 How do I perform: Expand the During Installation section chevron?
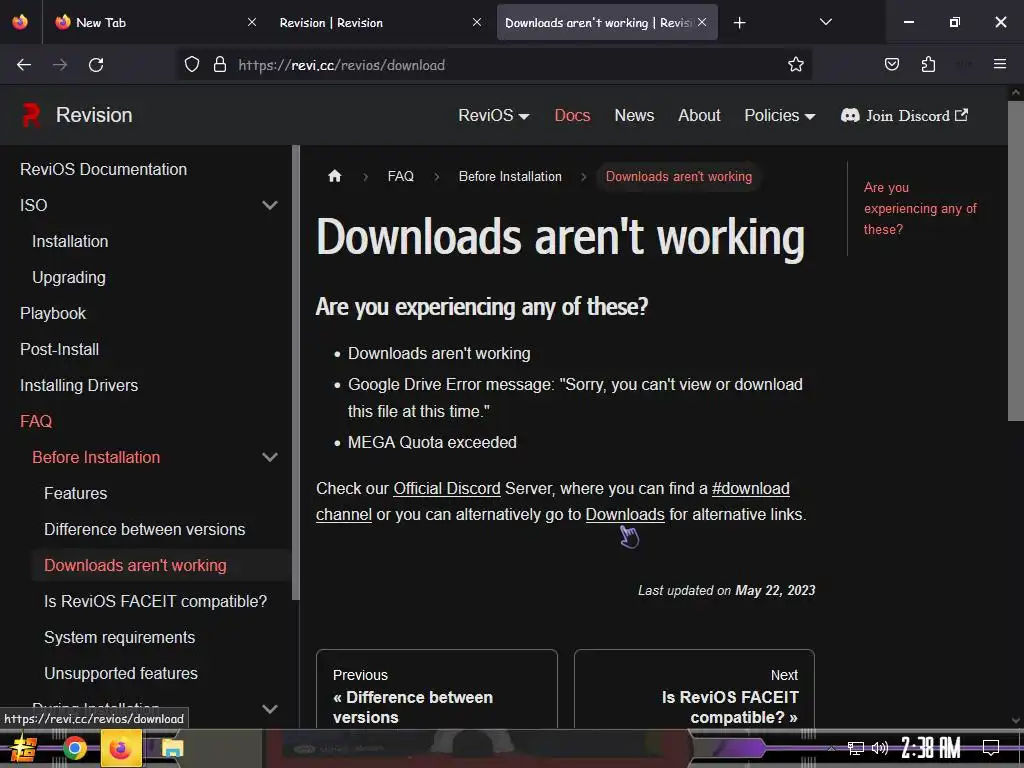tap(270, 709)
